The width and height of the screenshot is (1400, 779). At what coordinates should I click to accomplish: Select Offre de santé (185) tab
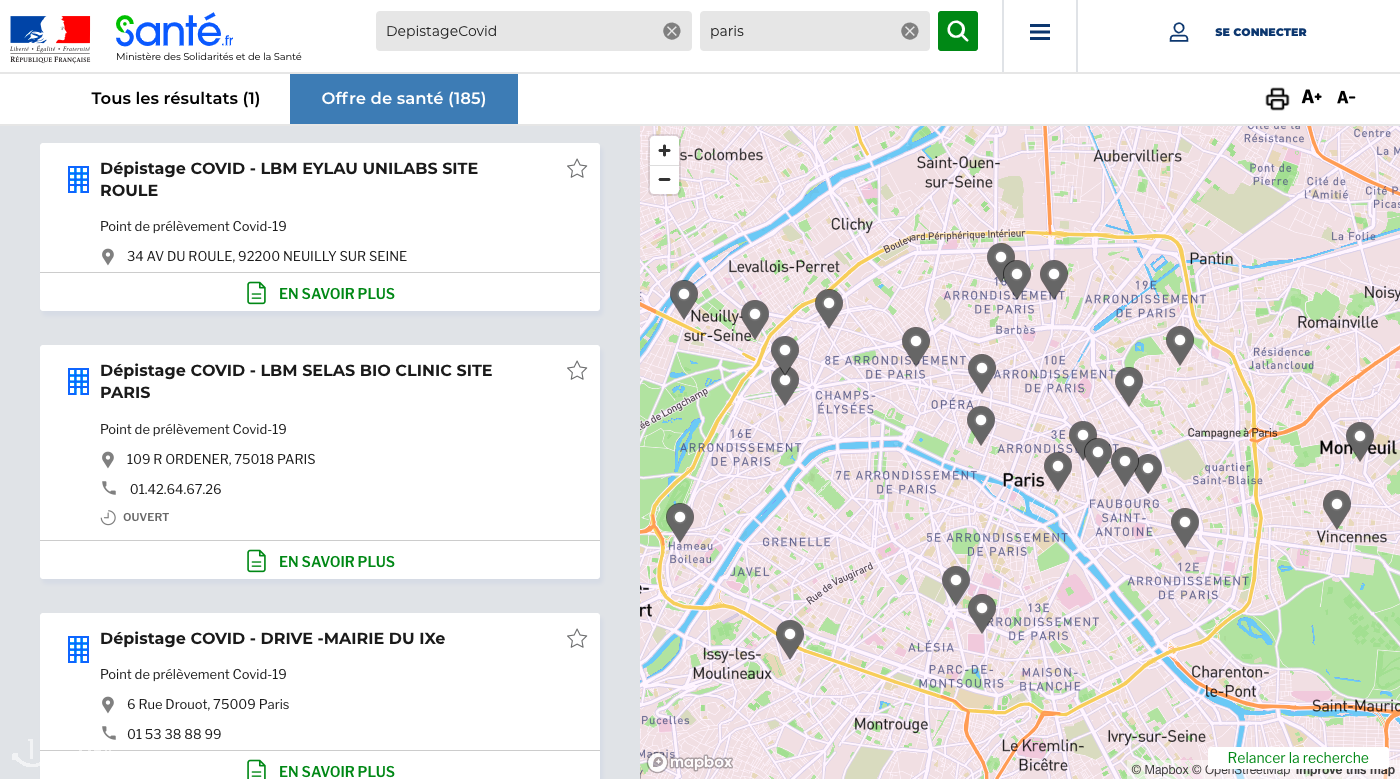click(404, 99)
